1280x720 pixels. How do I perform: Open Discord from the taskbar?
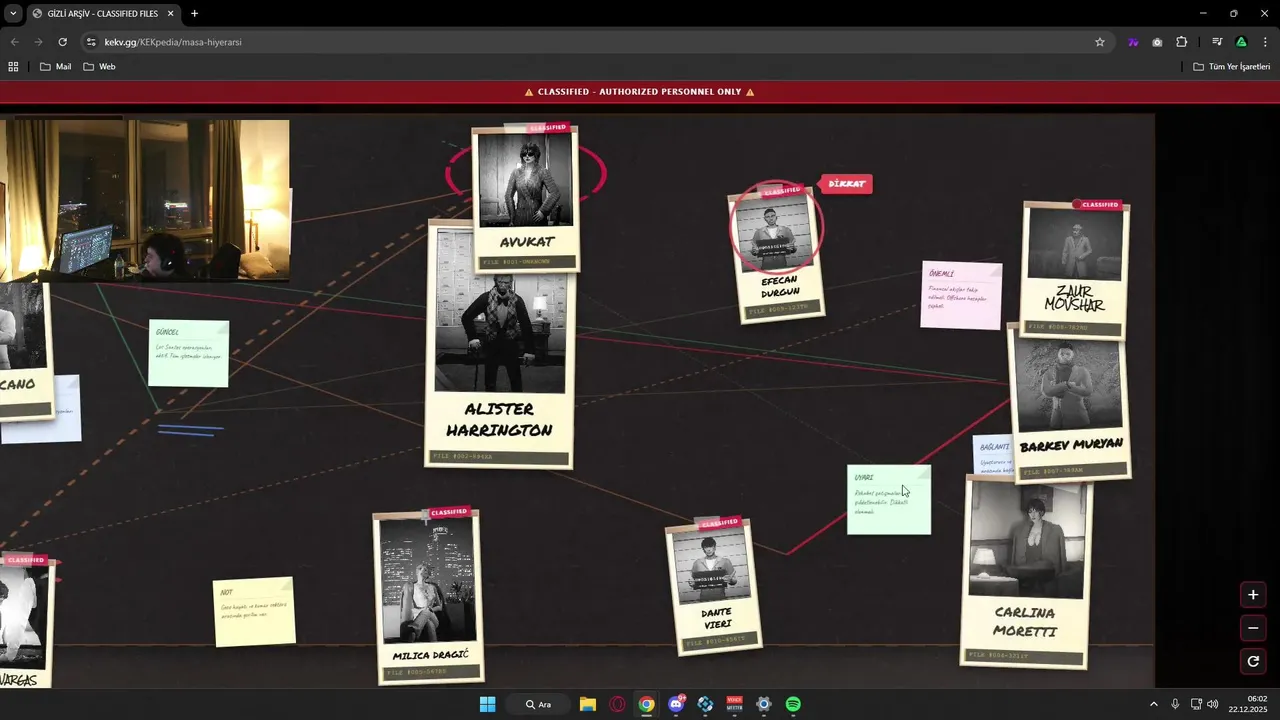tap(676, 704)
